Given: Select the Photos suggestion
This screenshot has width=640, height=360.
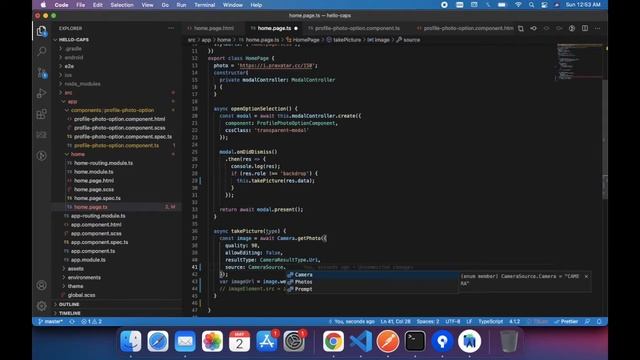Looking at the screenshot, I should point(371,282).
